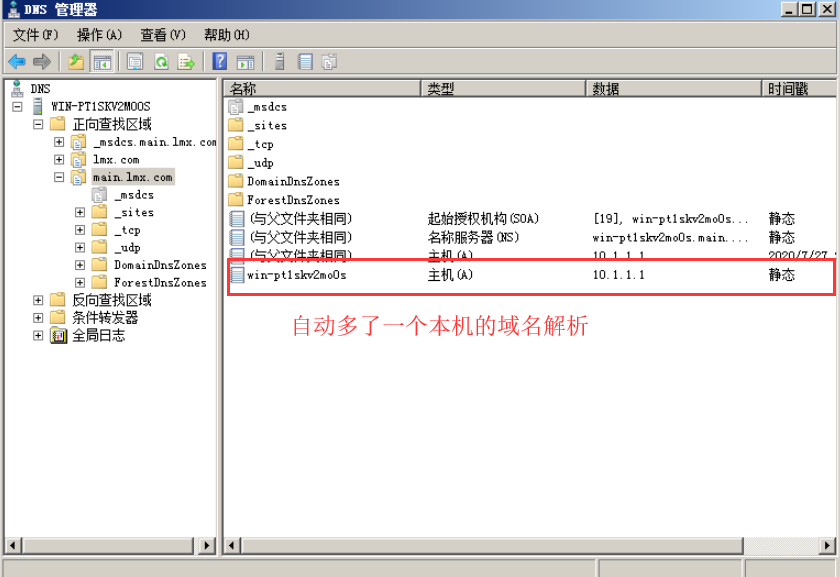
Task: Click the Back arrow toolbar icon
Action: pos(17,62)
